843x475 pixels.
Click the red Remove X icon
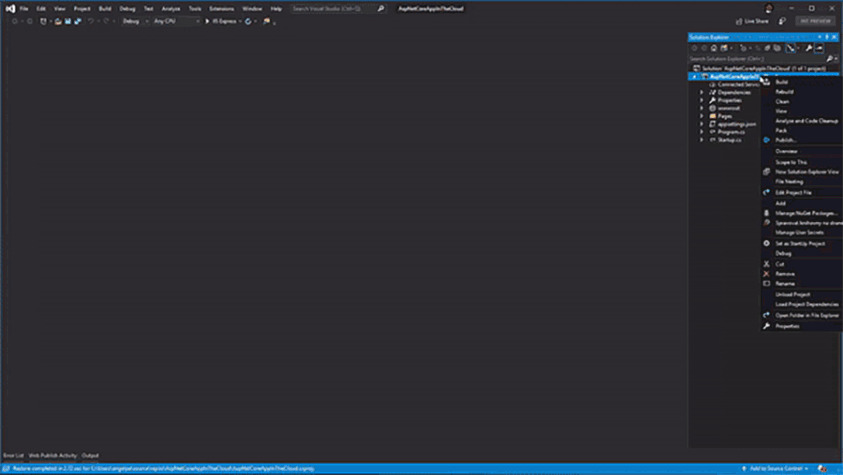pyautogui.click(x=767, y=274)
